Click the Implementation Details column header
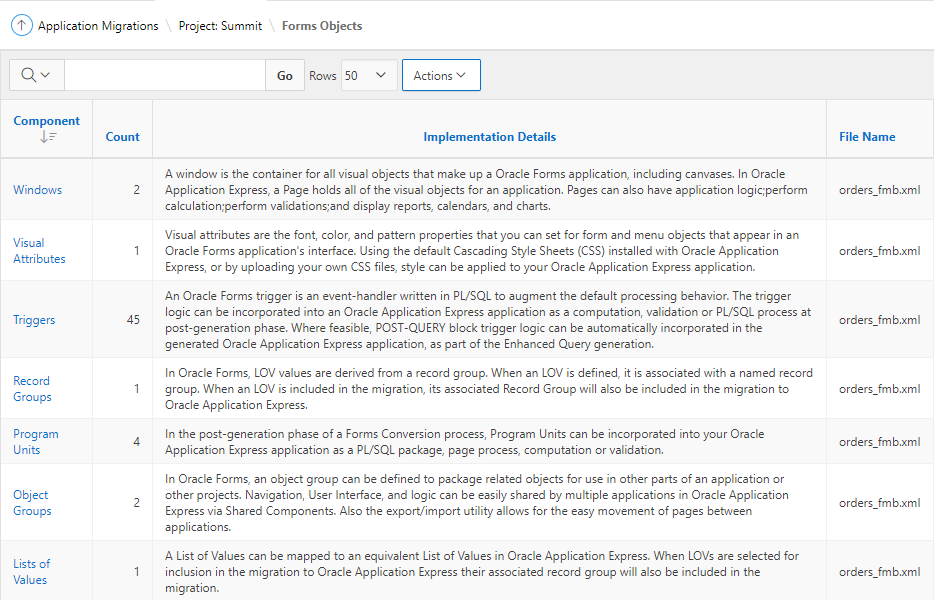 point(489,136)
